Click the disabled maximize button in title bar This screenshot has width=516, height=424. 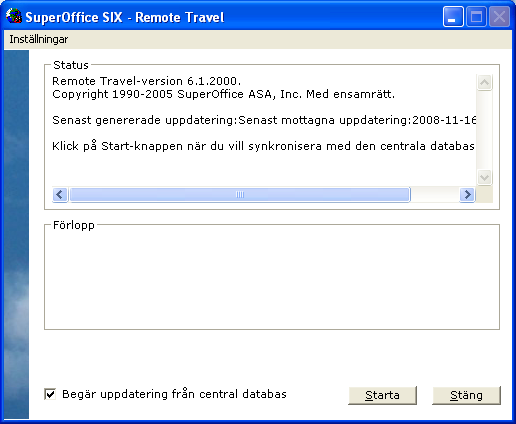coord(476,16)
